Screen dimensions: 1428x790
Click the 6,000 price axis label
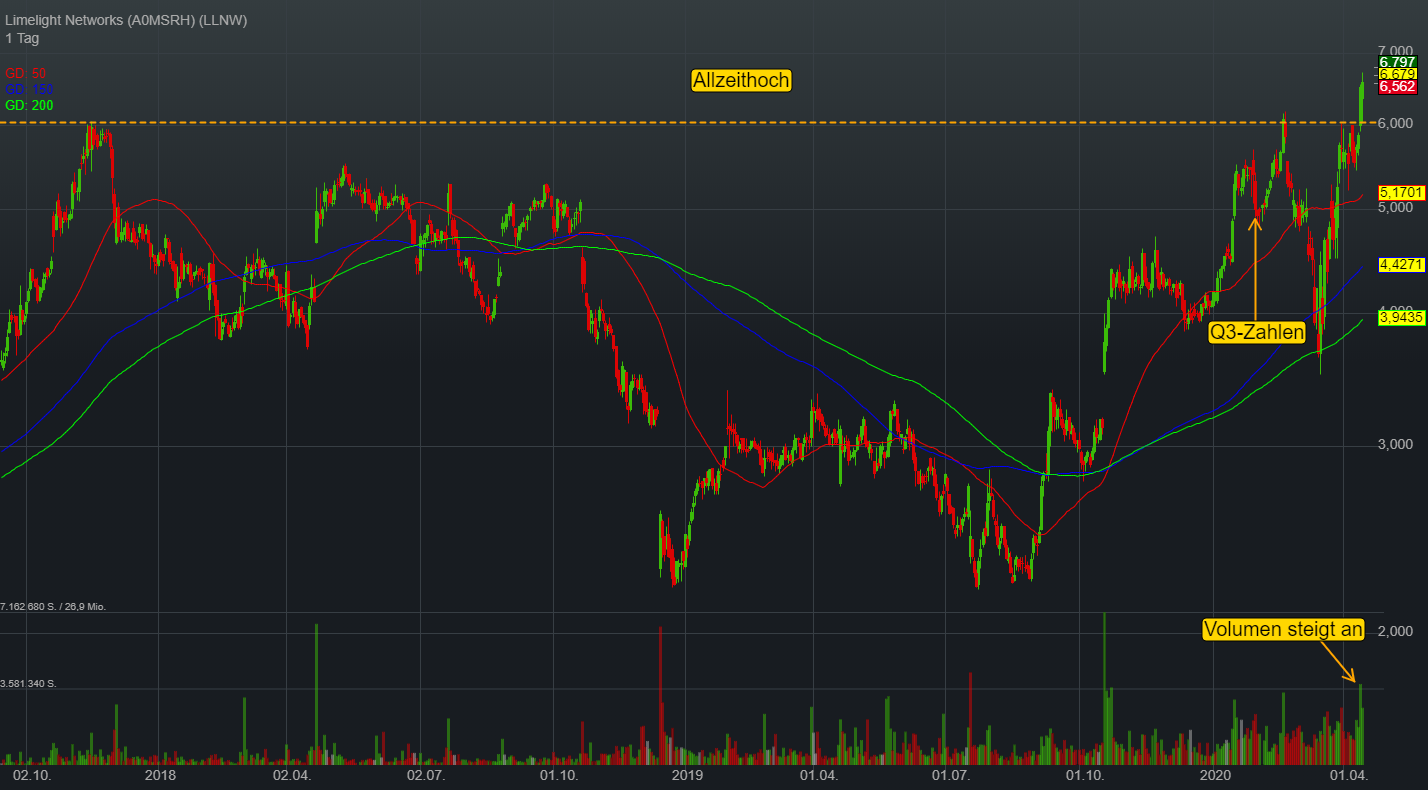click(1395, 122)
